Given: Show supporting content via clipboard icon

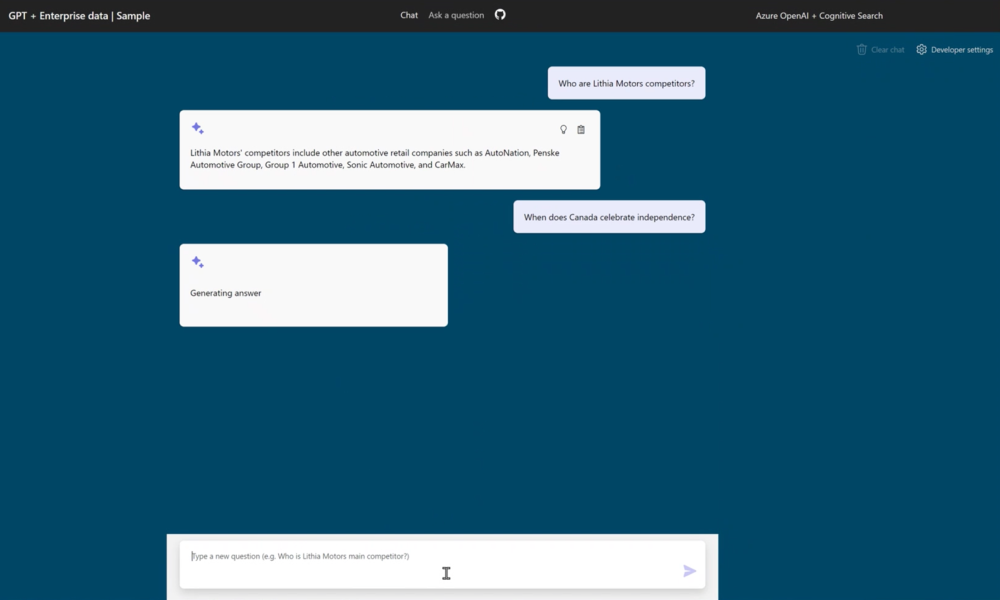Looking at the screenshot, I should pyautogui.click(x=581, y=129).
